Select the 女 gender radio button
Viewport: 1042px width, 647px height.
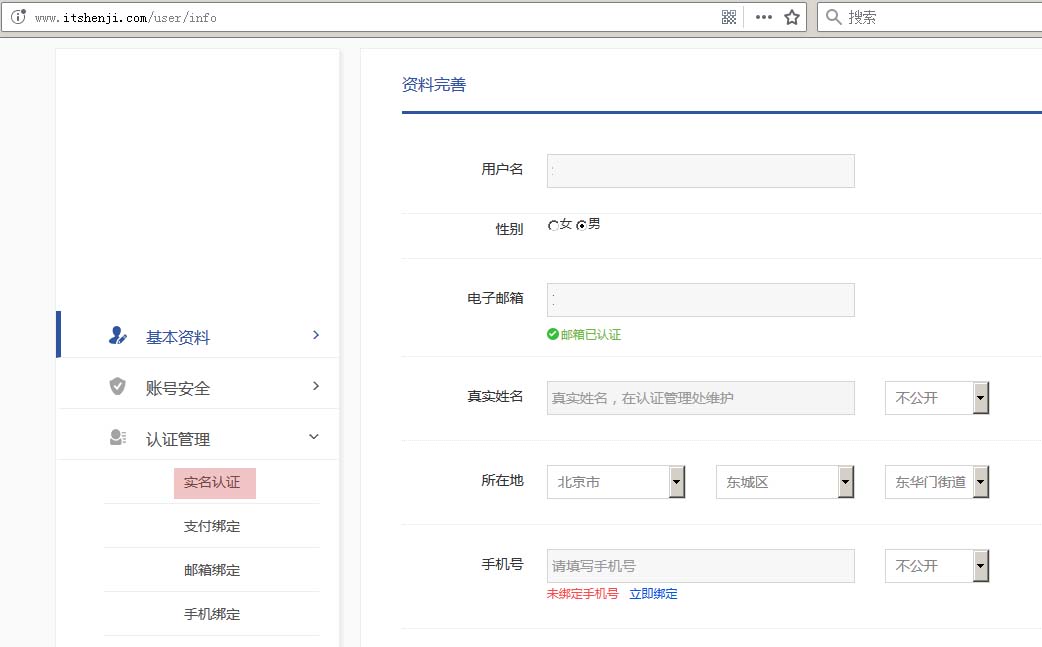pos(553,226)
